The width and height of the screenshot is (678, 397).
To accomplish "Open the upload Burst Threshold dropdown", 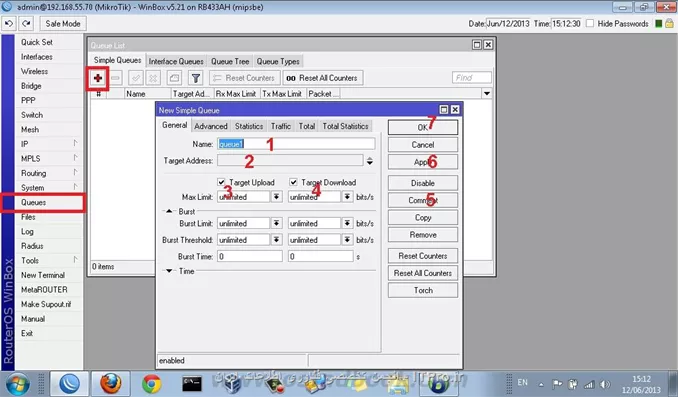I will coord(276,240).
